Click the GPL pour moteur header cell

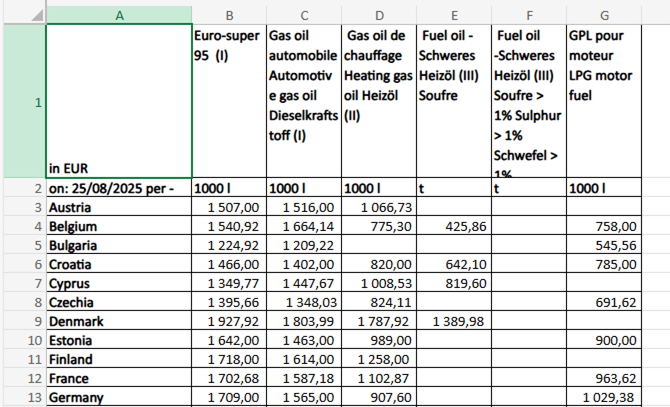tap(604, 102)
